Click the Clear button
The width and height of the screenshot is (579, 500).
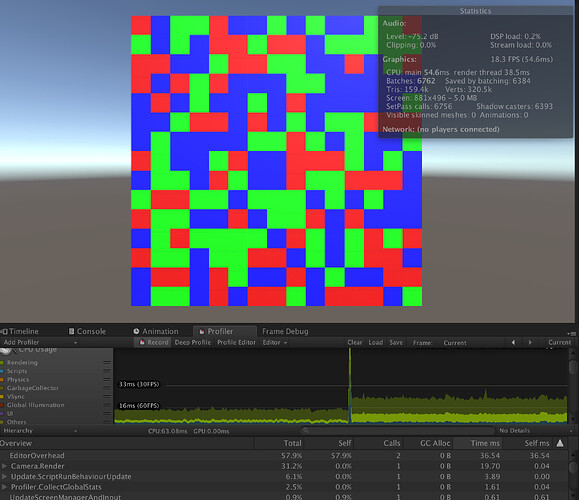(354, 342)
